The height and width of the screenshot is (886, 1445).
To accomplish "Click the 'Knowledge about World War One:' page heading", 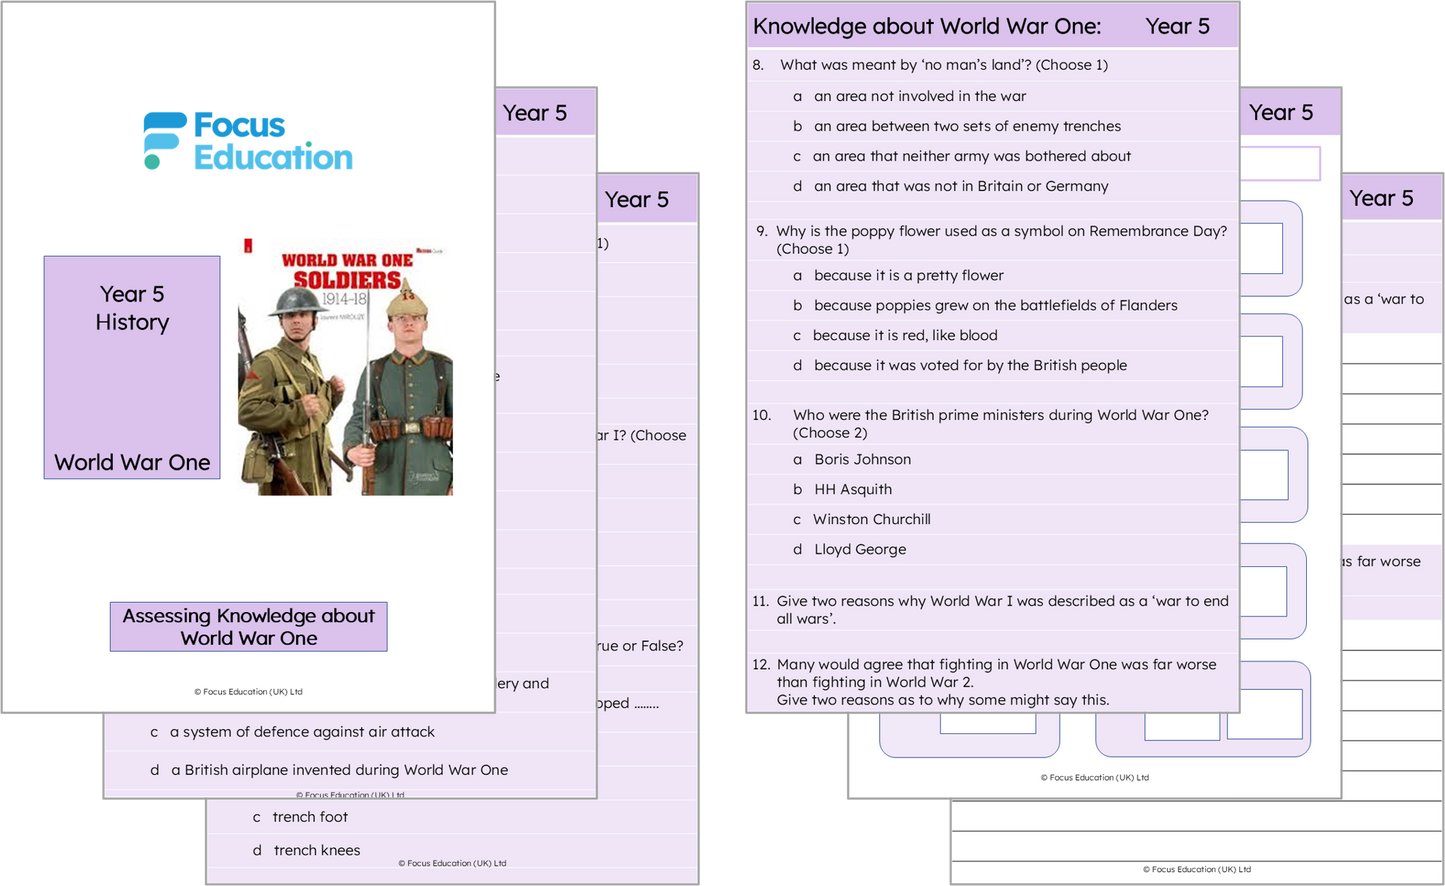I will [x=926, y=27].
